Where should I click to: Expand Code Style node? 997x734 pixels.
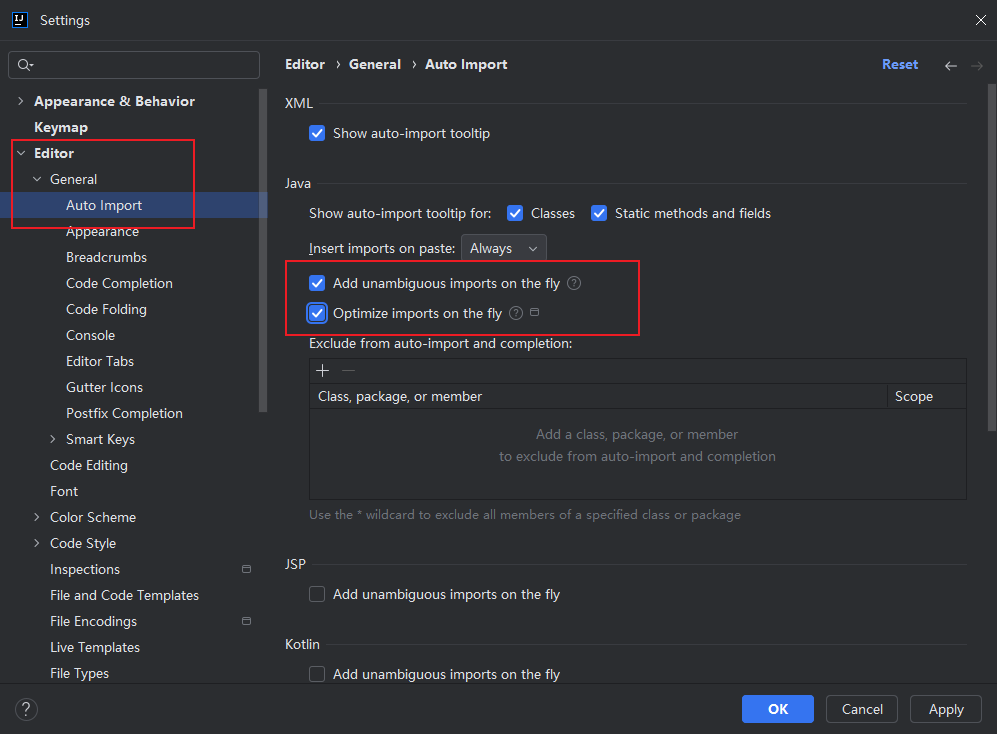point(37,543)
